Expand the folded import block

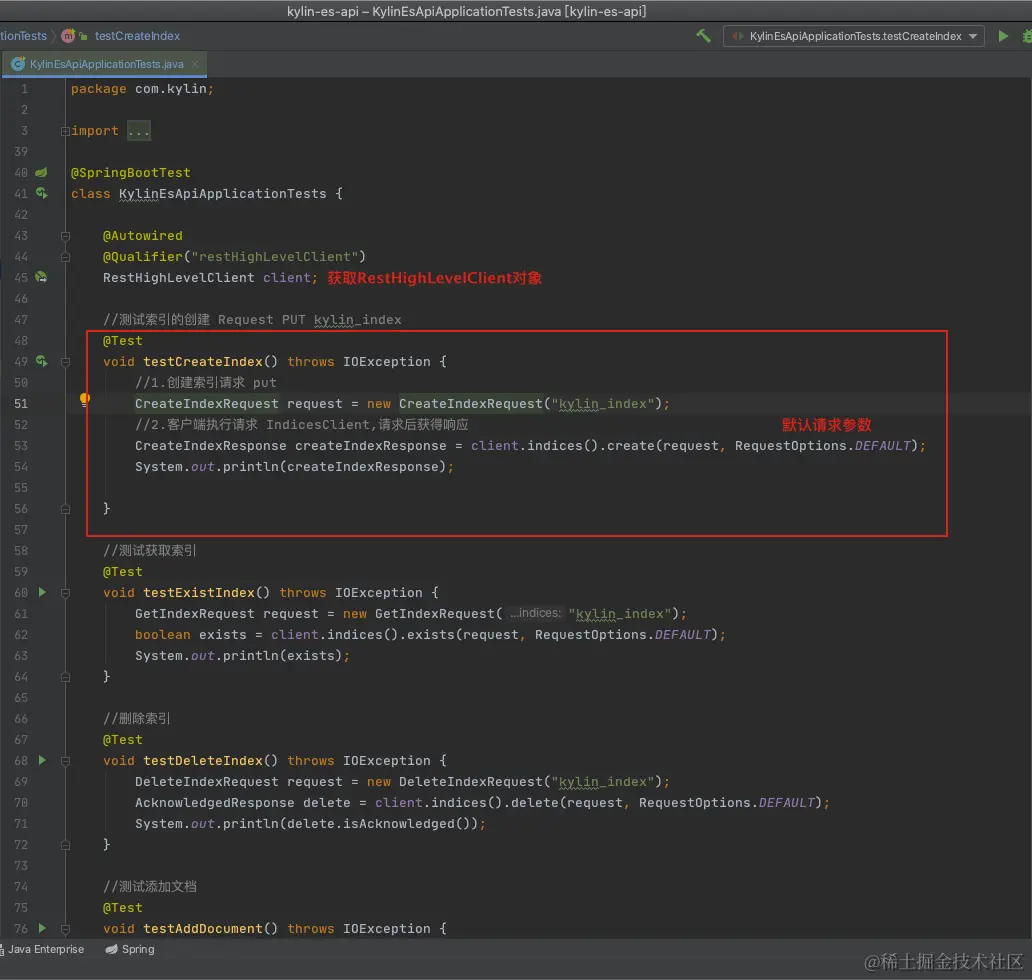(65, 131)
